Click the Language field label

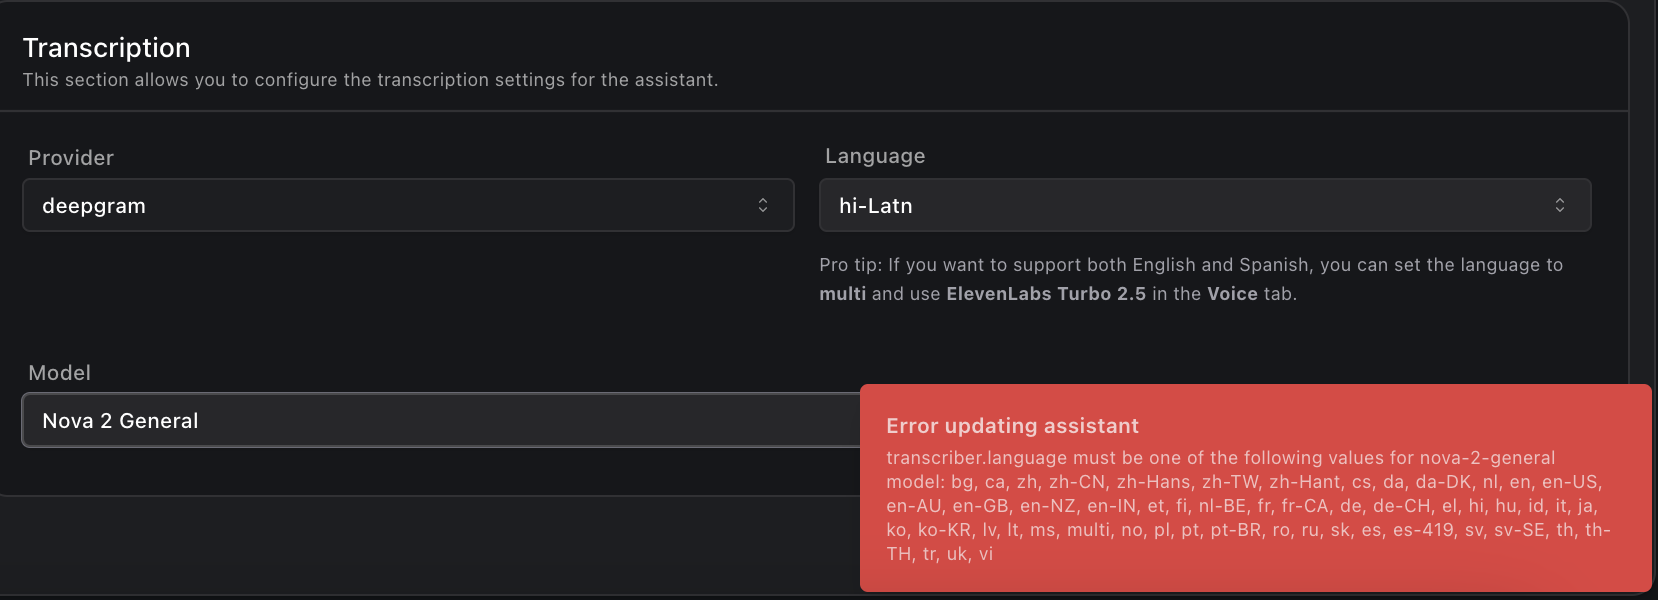click(875, 156)
